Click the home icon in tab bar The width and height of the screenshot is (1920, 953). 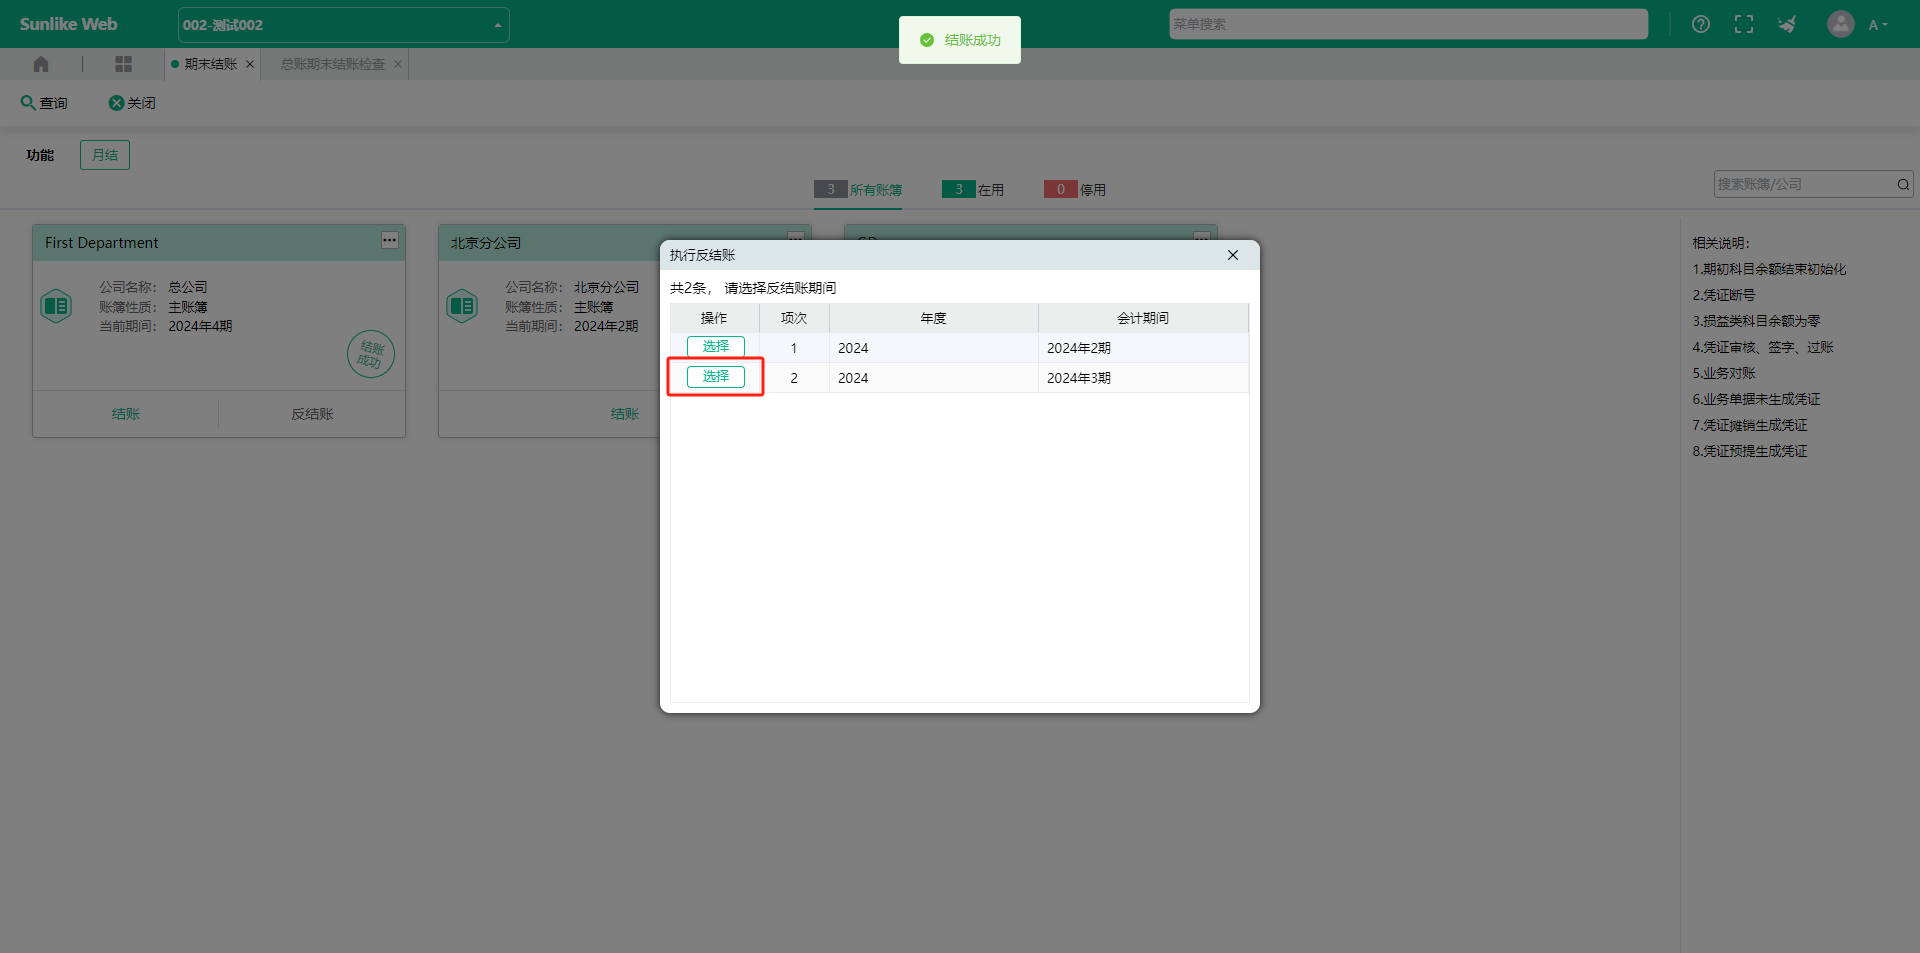pos(41,64)
